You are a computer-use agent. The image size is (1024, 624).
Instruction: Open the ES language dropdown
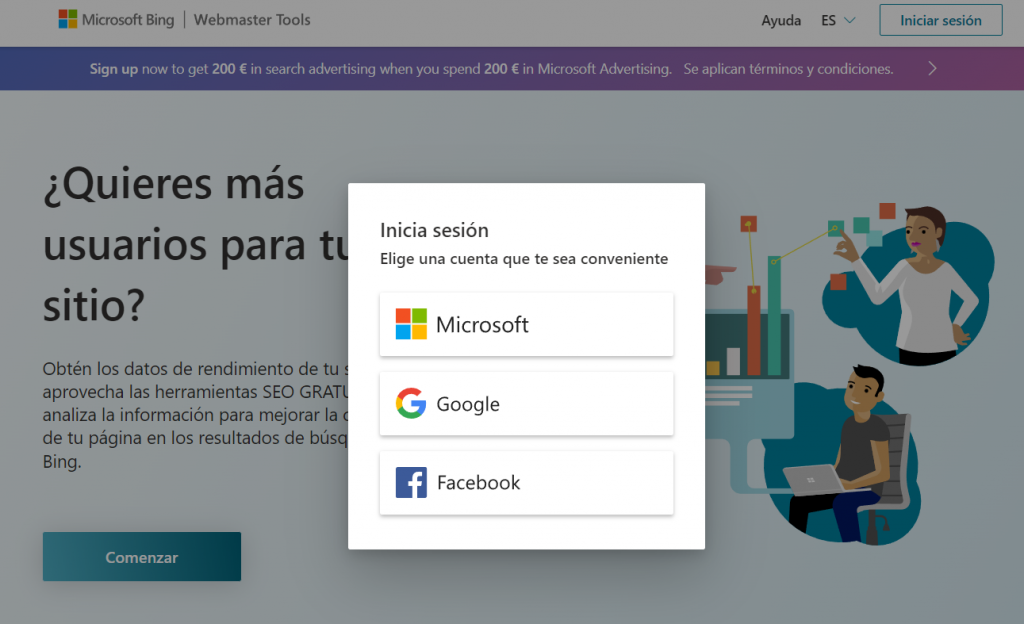pos(838,20)
